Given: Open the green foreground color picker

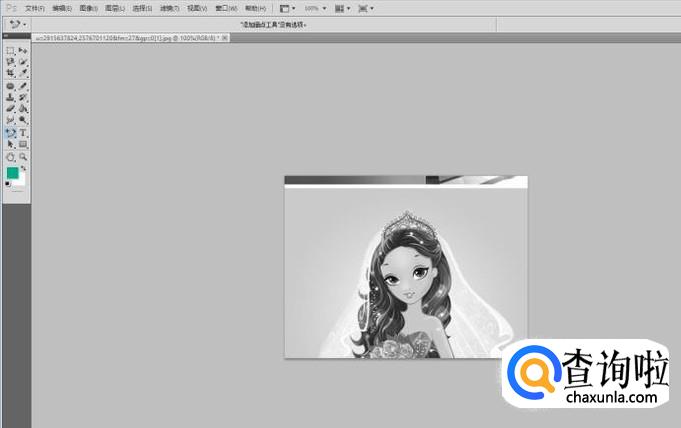Looking at the screenshot, I should pos(12,173).
